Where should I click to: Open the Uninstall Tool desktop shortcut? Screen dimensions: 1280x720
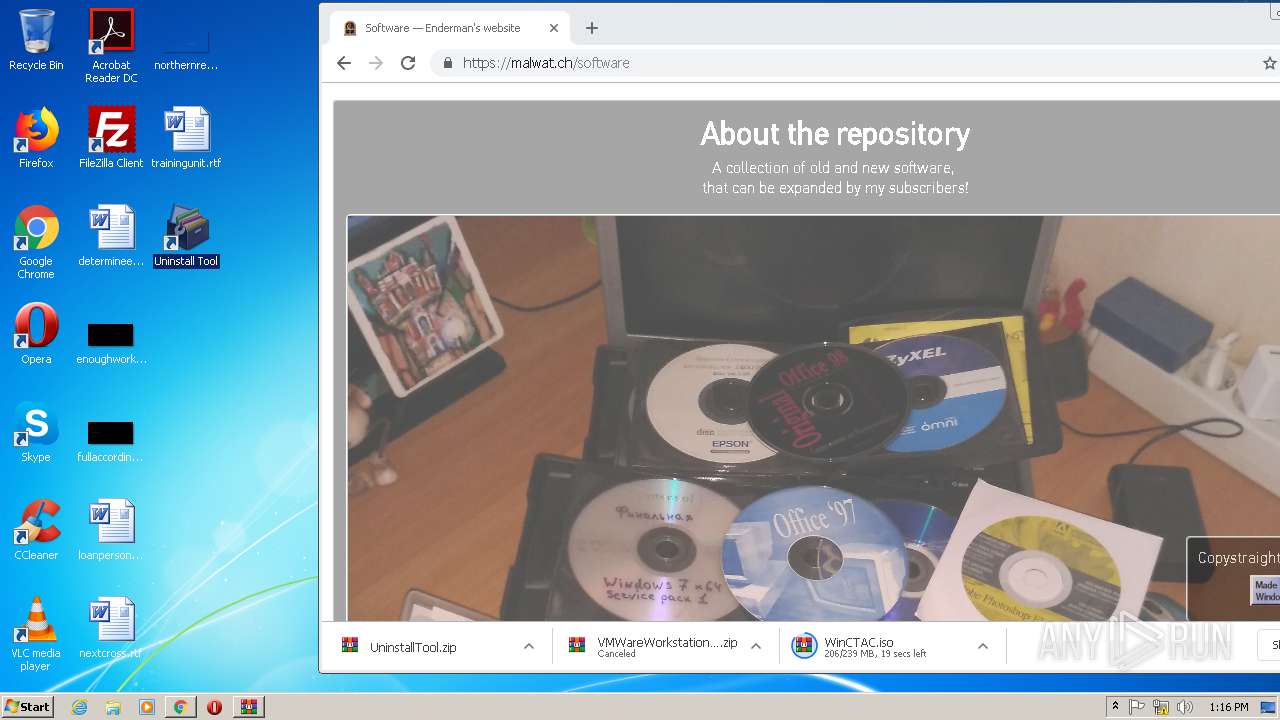tap(186, 236)
